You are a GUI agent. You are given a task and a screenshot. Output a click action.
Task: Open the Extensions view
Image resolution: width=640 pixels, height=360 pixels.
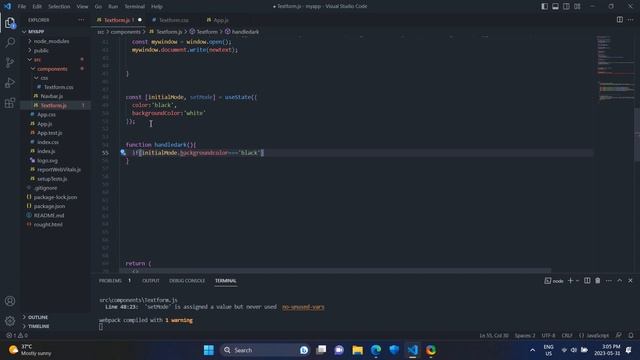[x=10, y=103]
